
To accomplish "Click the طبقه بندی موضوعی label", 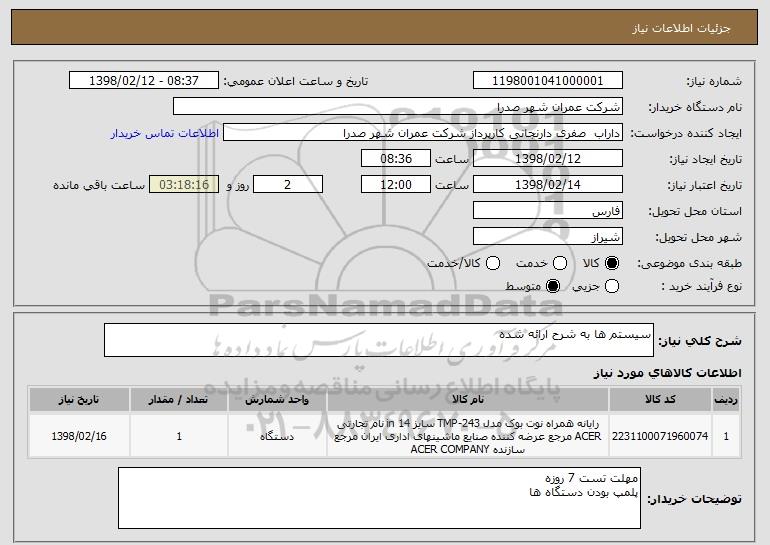I will point(689,264).
